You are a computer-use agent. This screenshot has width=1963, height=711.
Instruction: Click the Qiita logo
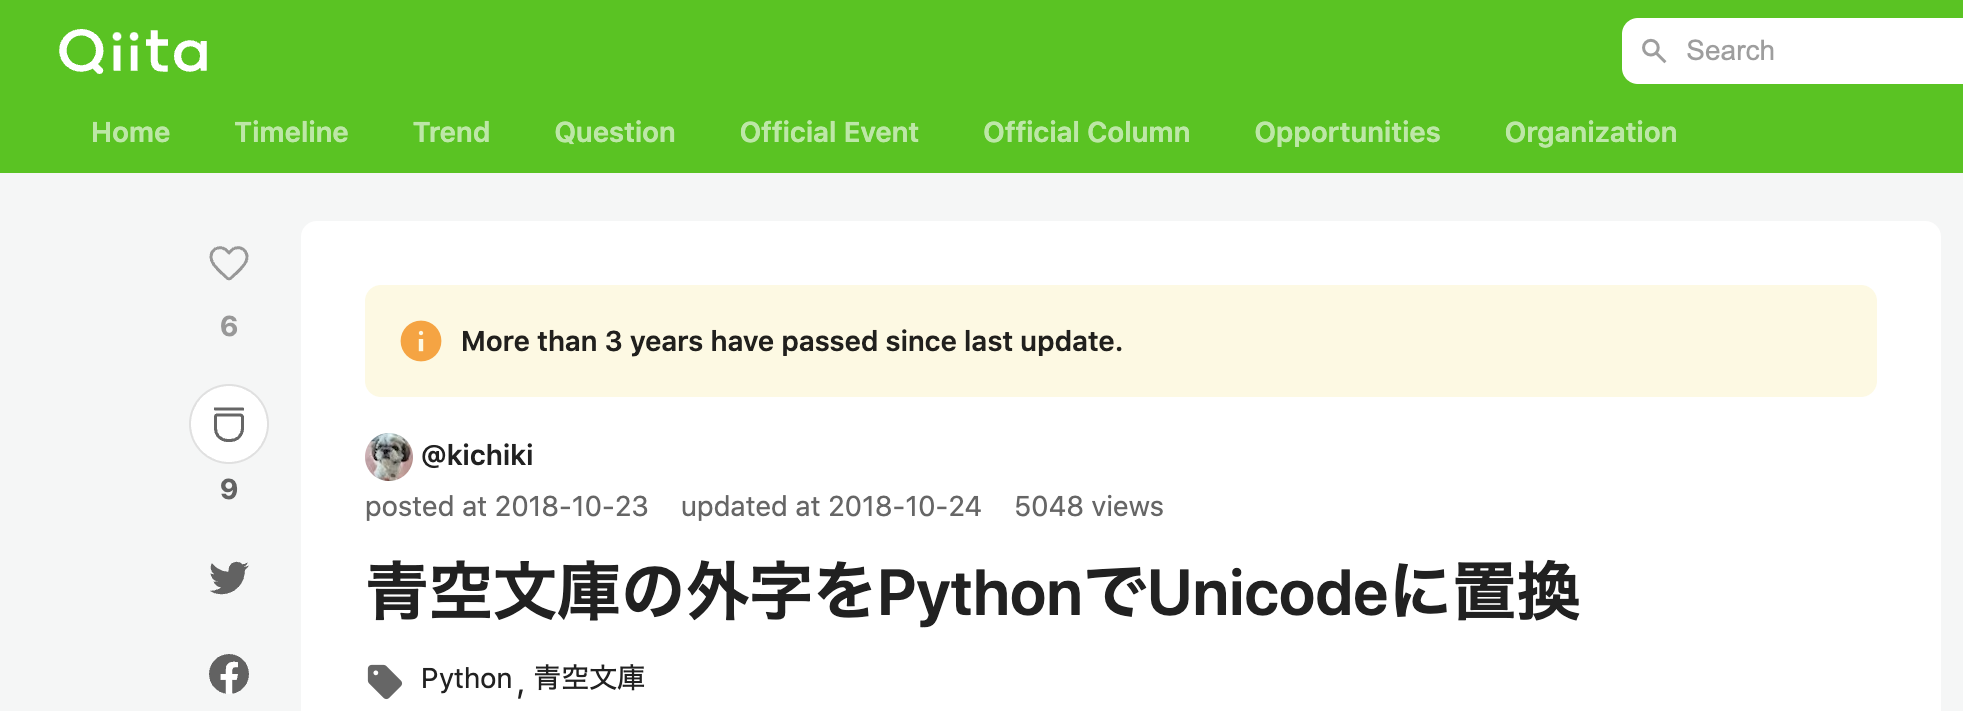(x=133, y=51)
